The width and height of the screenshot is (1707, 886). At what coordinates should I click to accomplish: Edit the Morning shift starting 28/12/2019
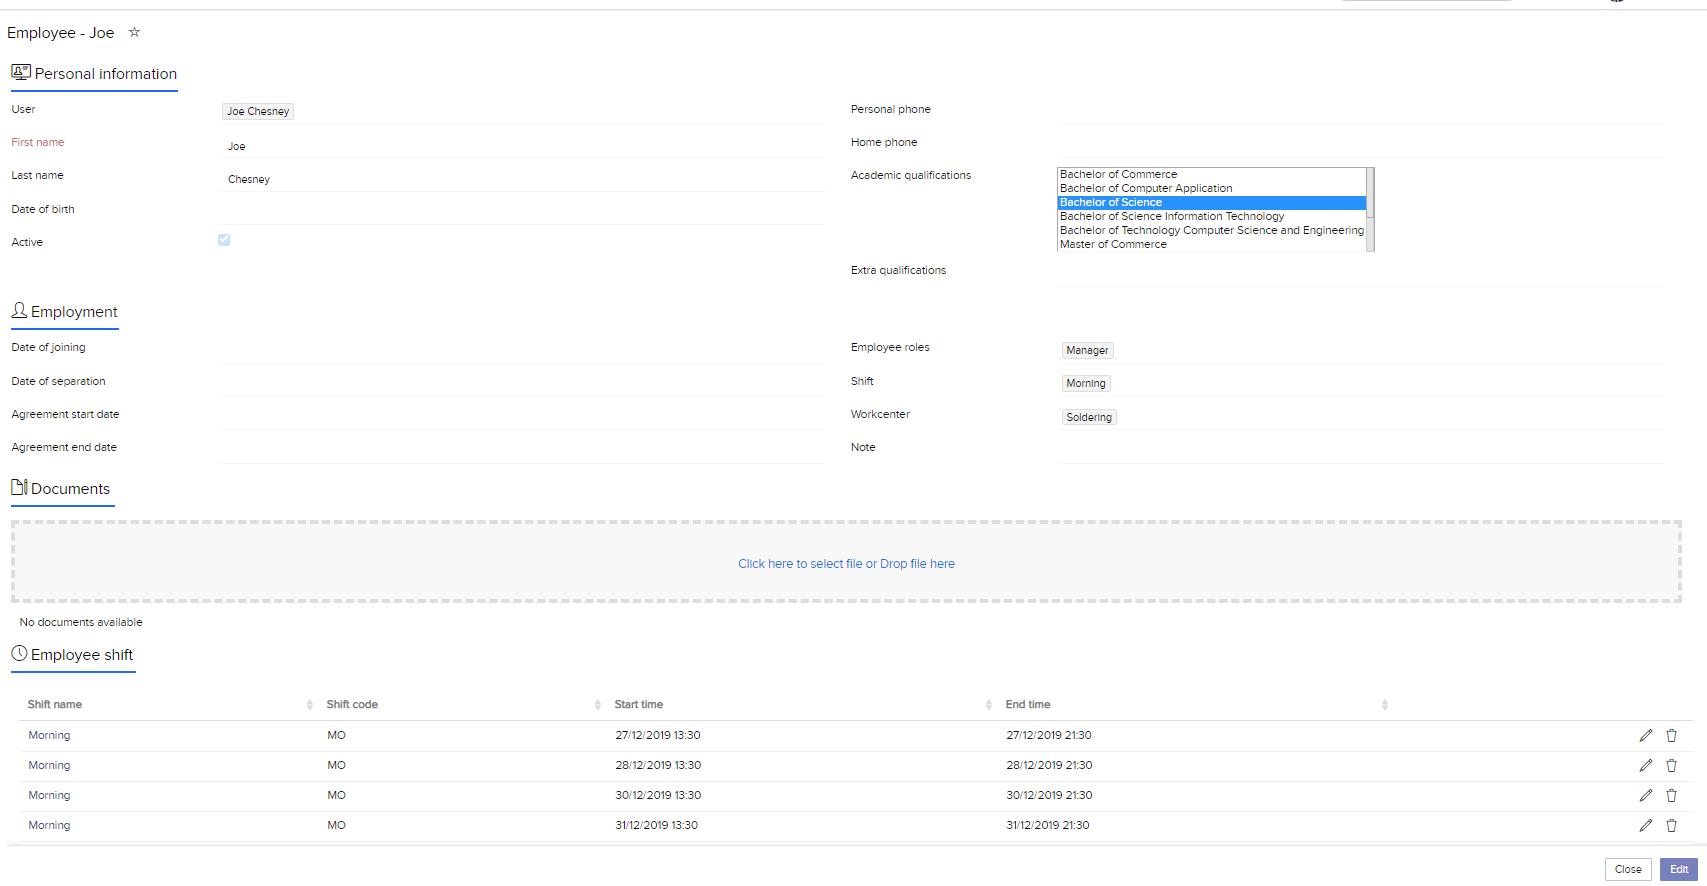click(x=1645, y=765)
